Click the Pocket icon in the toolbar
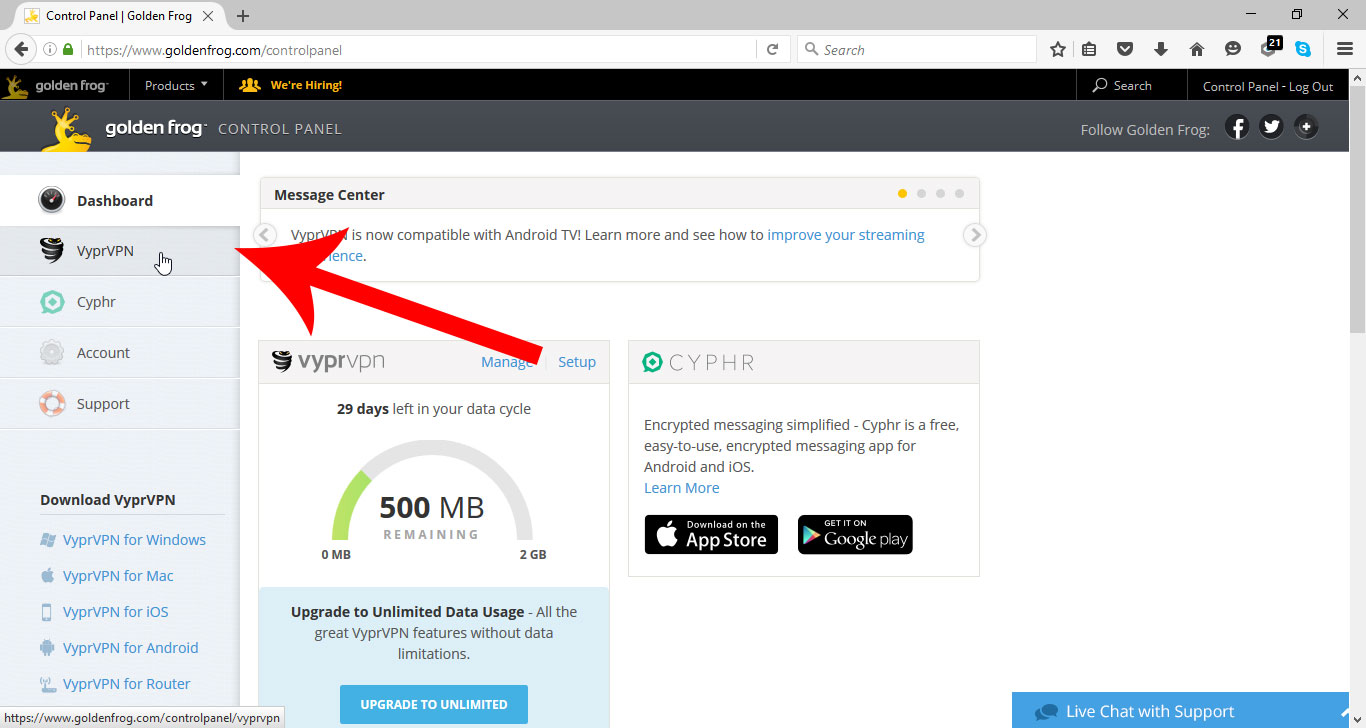1366x728 pixels. pos(1125,49)
